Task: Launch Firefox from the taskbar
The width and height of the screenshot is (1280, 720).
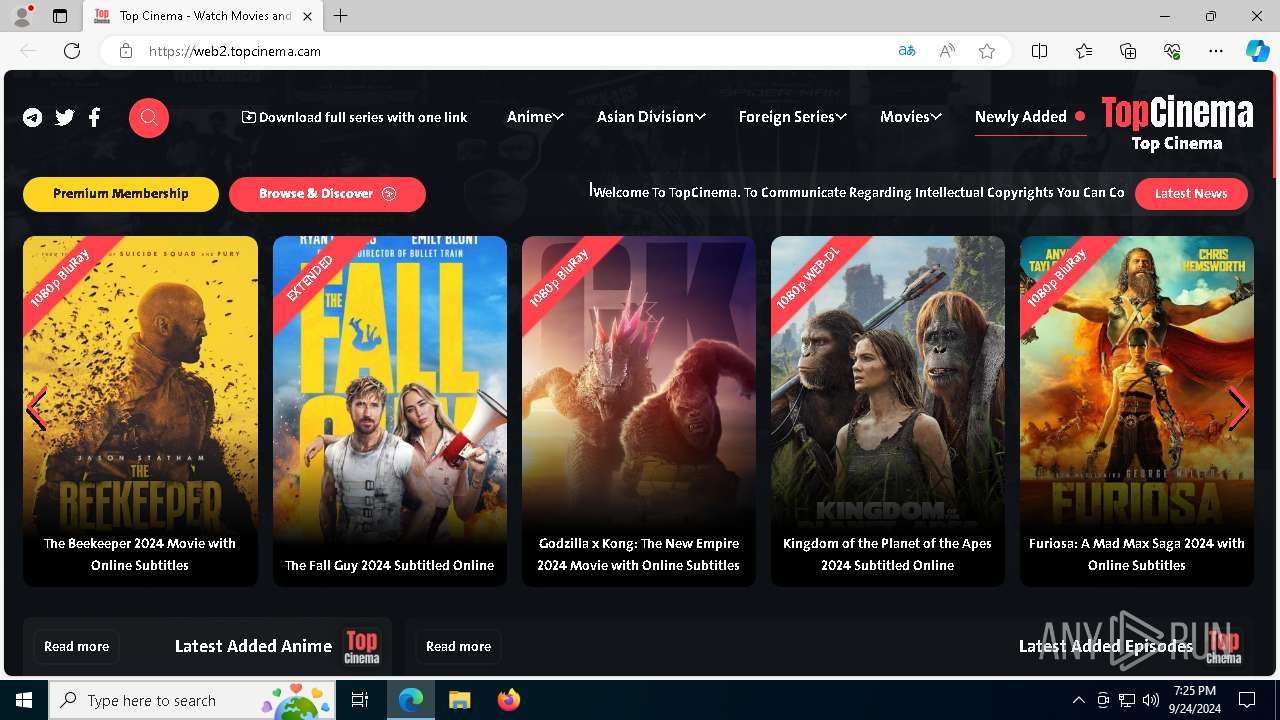Action: tap(508, 700)
